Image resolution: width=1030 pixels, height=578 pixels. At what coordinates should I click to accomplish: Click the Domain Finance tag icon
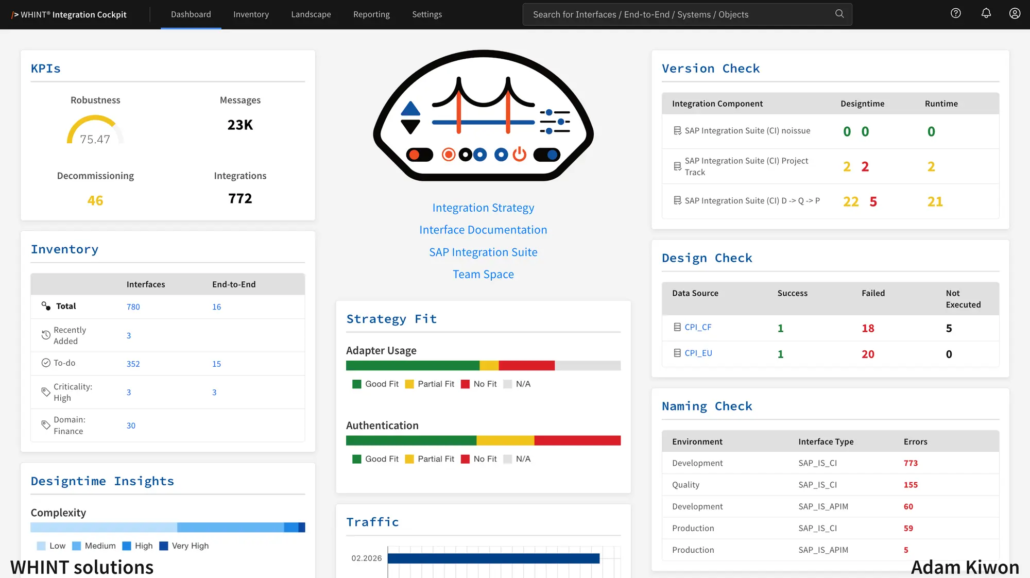pos(46,425)
